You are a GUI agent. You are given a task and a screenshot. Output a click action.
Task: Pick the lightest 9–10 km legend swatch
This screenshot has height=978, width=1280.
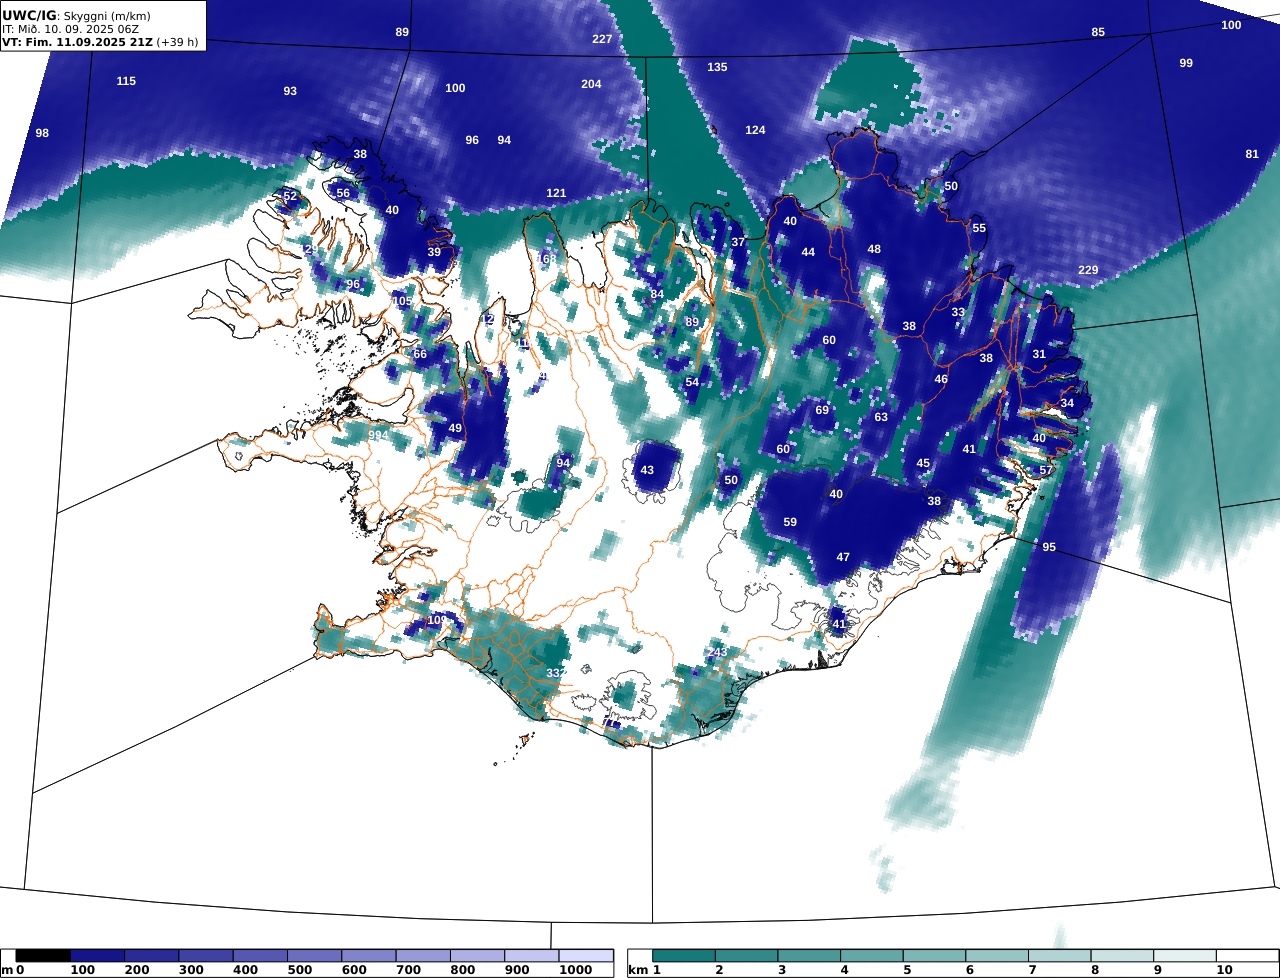1185,956
